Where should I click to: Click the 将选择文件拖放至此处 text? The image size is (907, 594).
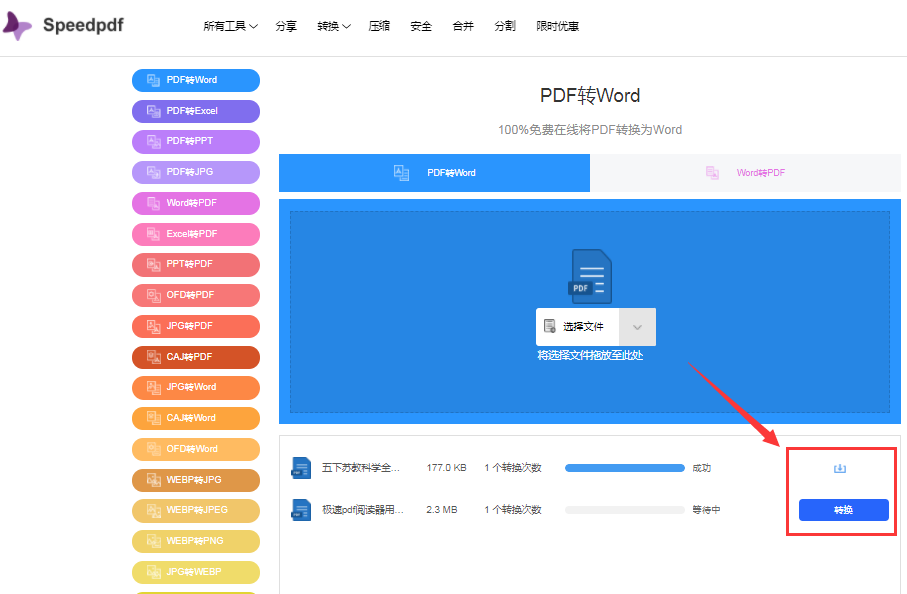point(590,355)
